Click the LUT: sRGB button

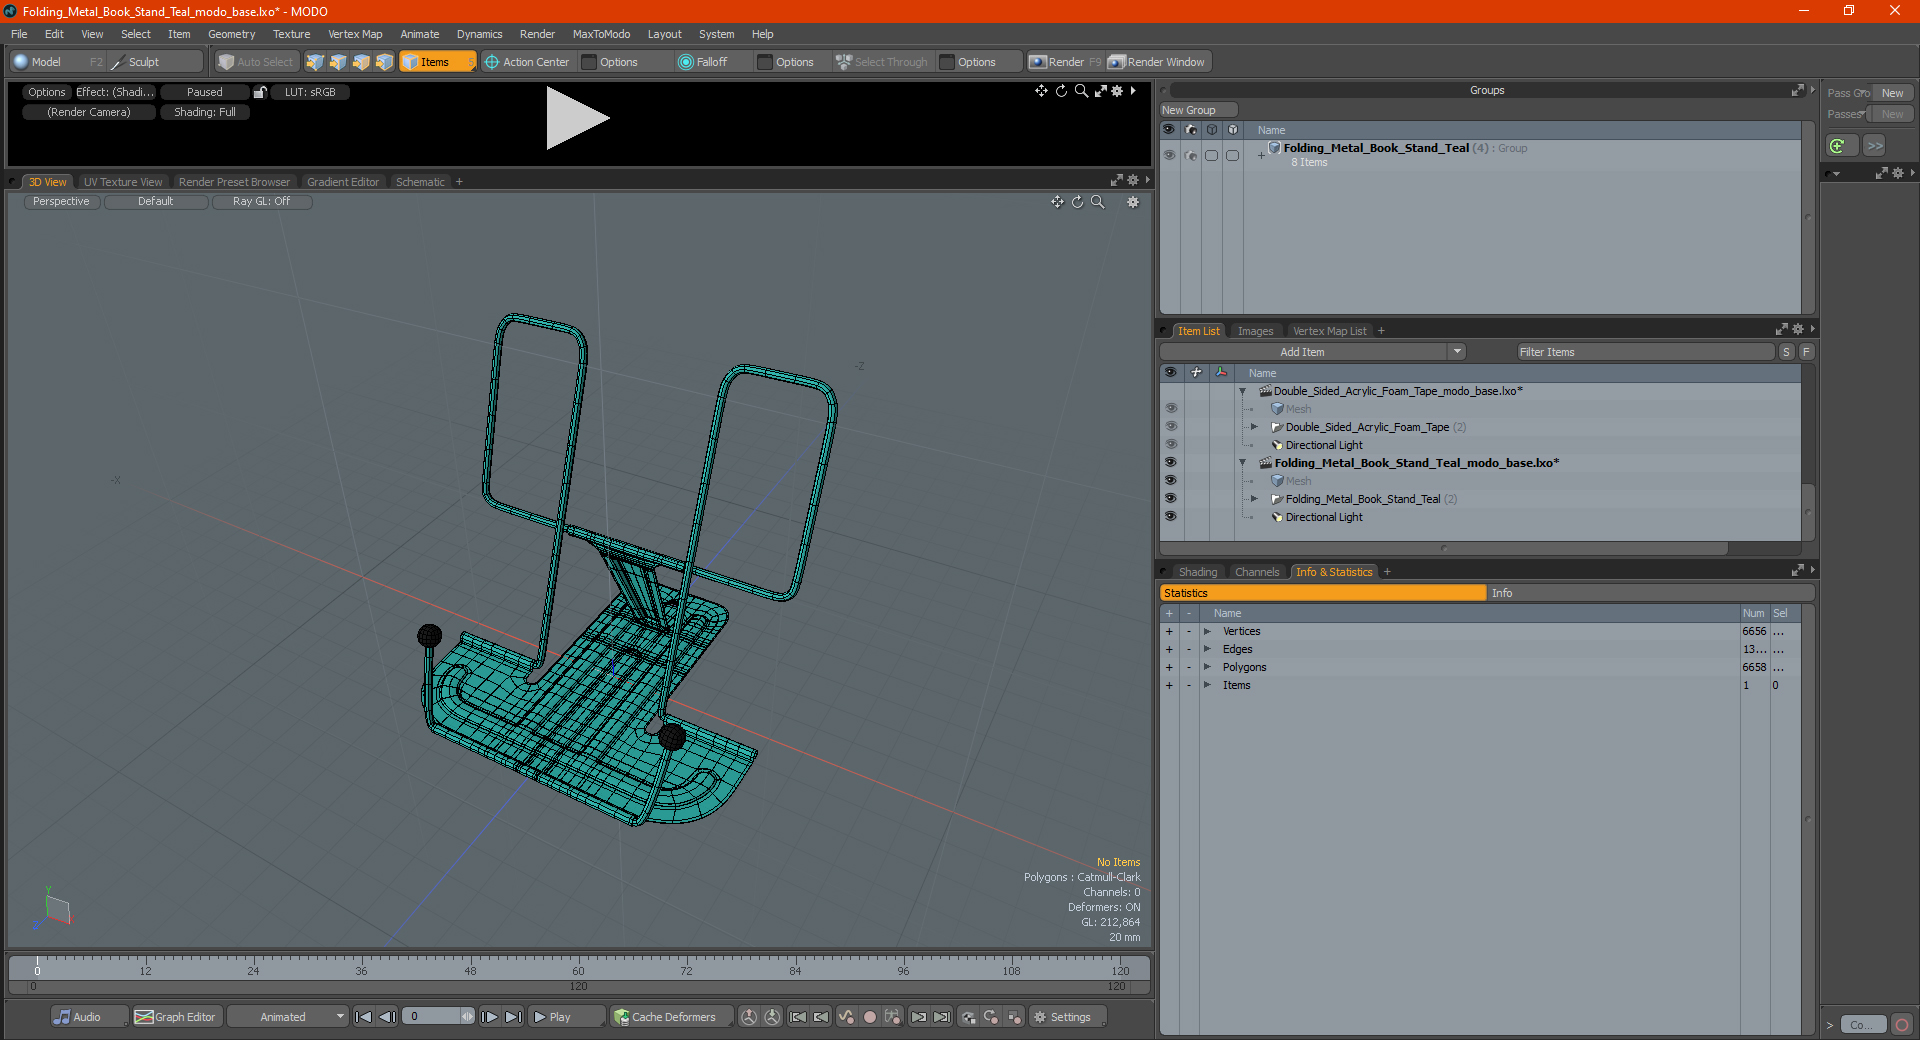tap(310, 92)
